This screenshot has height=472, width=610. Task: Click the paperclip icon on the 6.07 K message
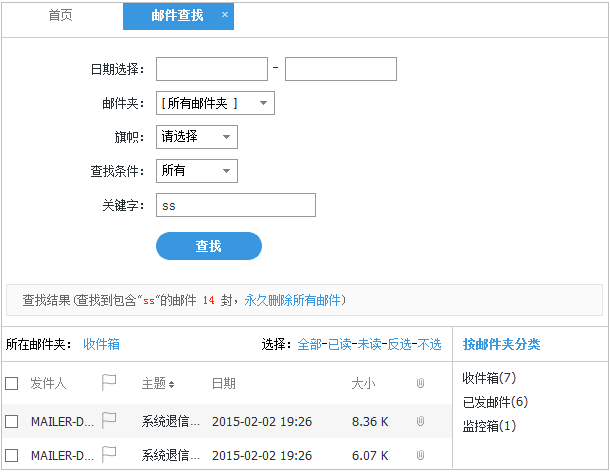(x=420, y=455)
